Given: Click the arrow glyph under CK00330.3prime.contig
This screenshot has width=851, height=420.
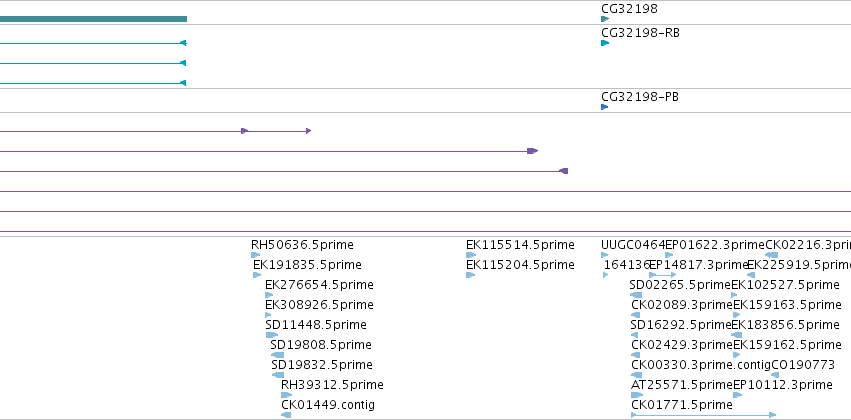Looking at the screenshot, I should pos(637,375).
